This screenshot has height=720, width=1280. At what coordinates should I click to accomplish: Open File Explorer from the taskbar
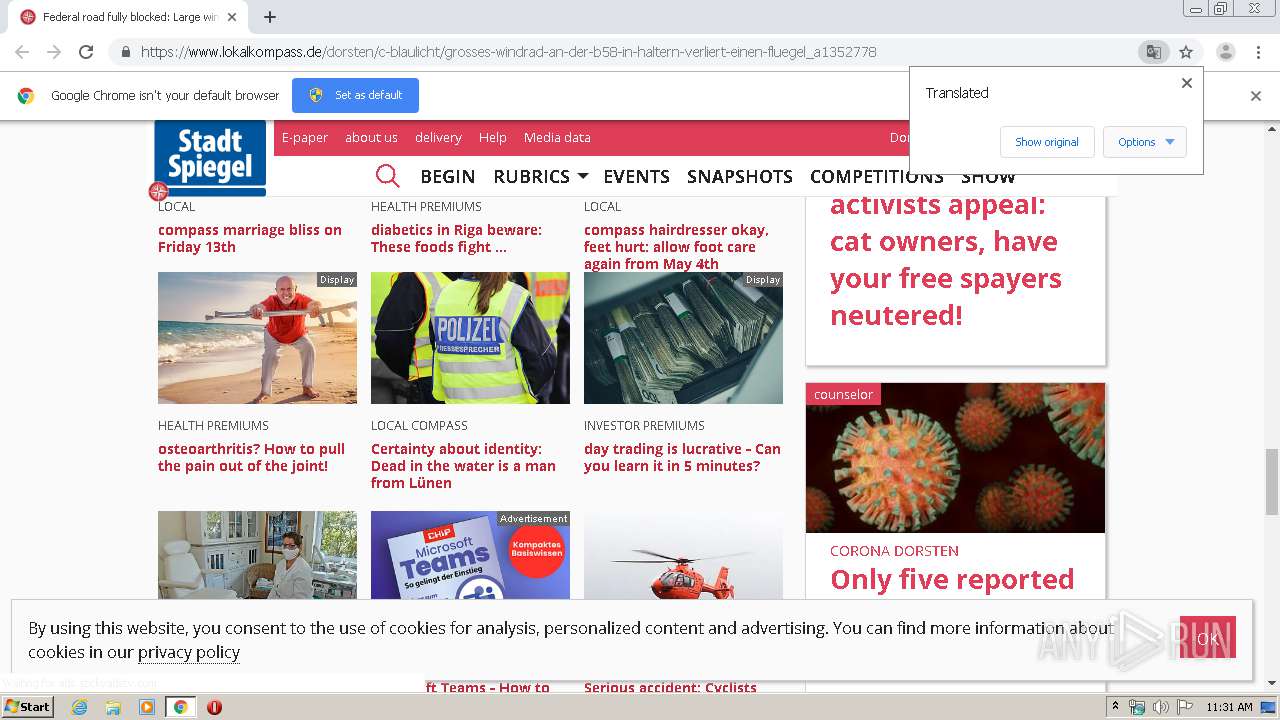[x=113, y=707]
